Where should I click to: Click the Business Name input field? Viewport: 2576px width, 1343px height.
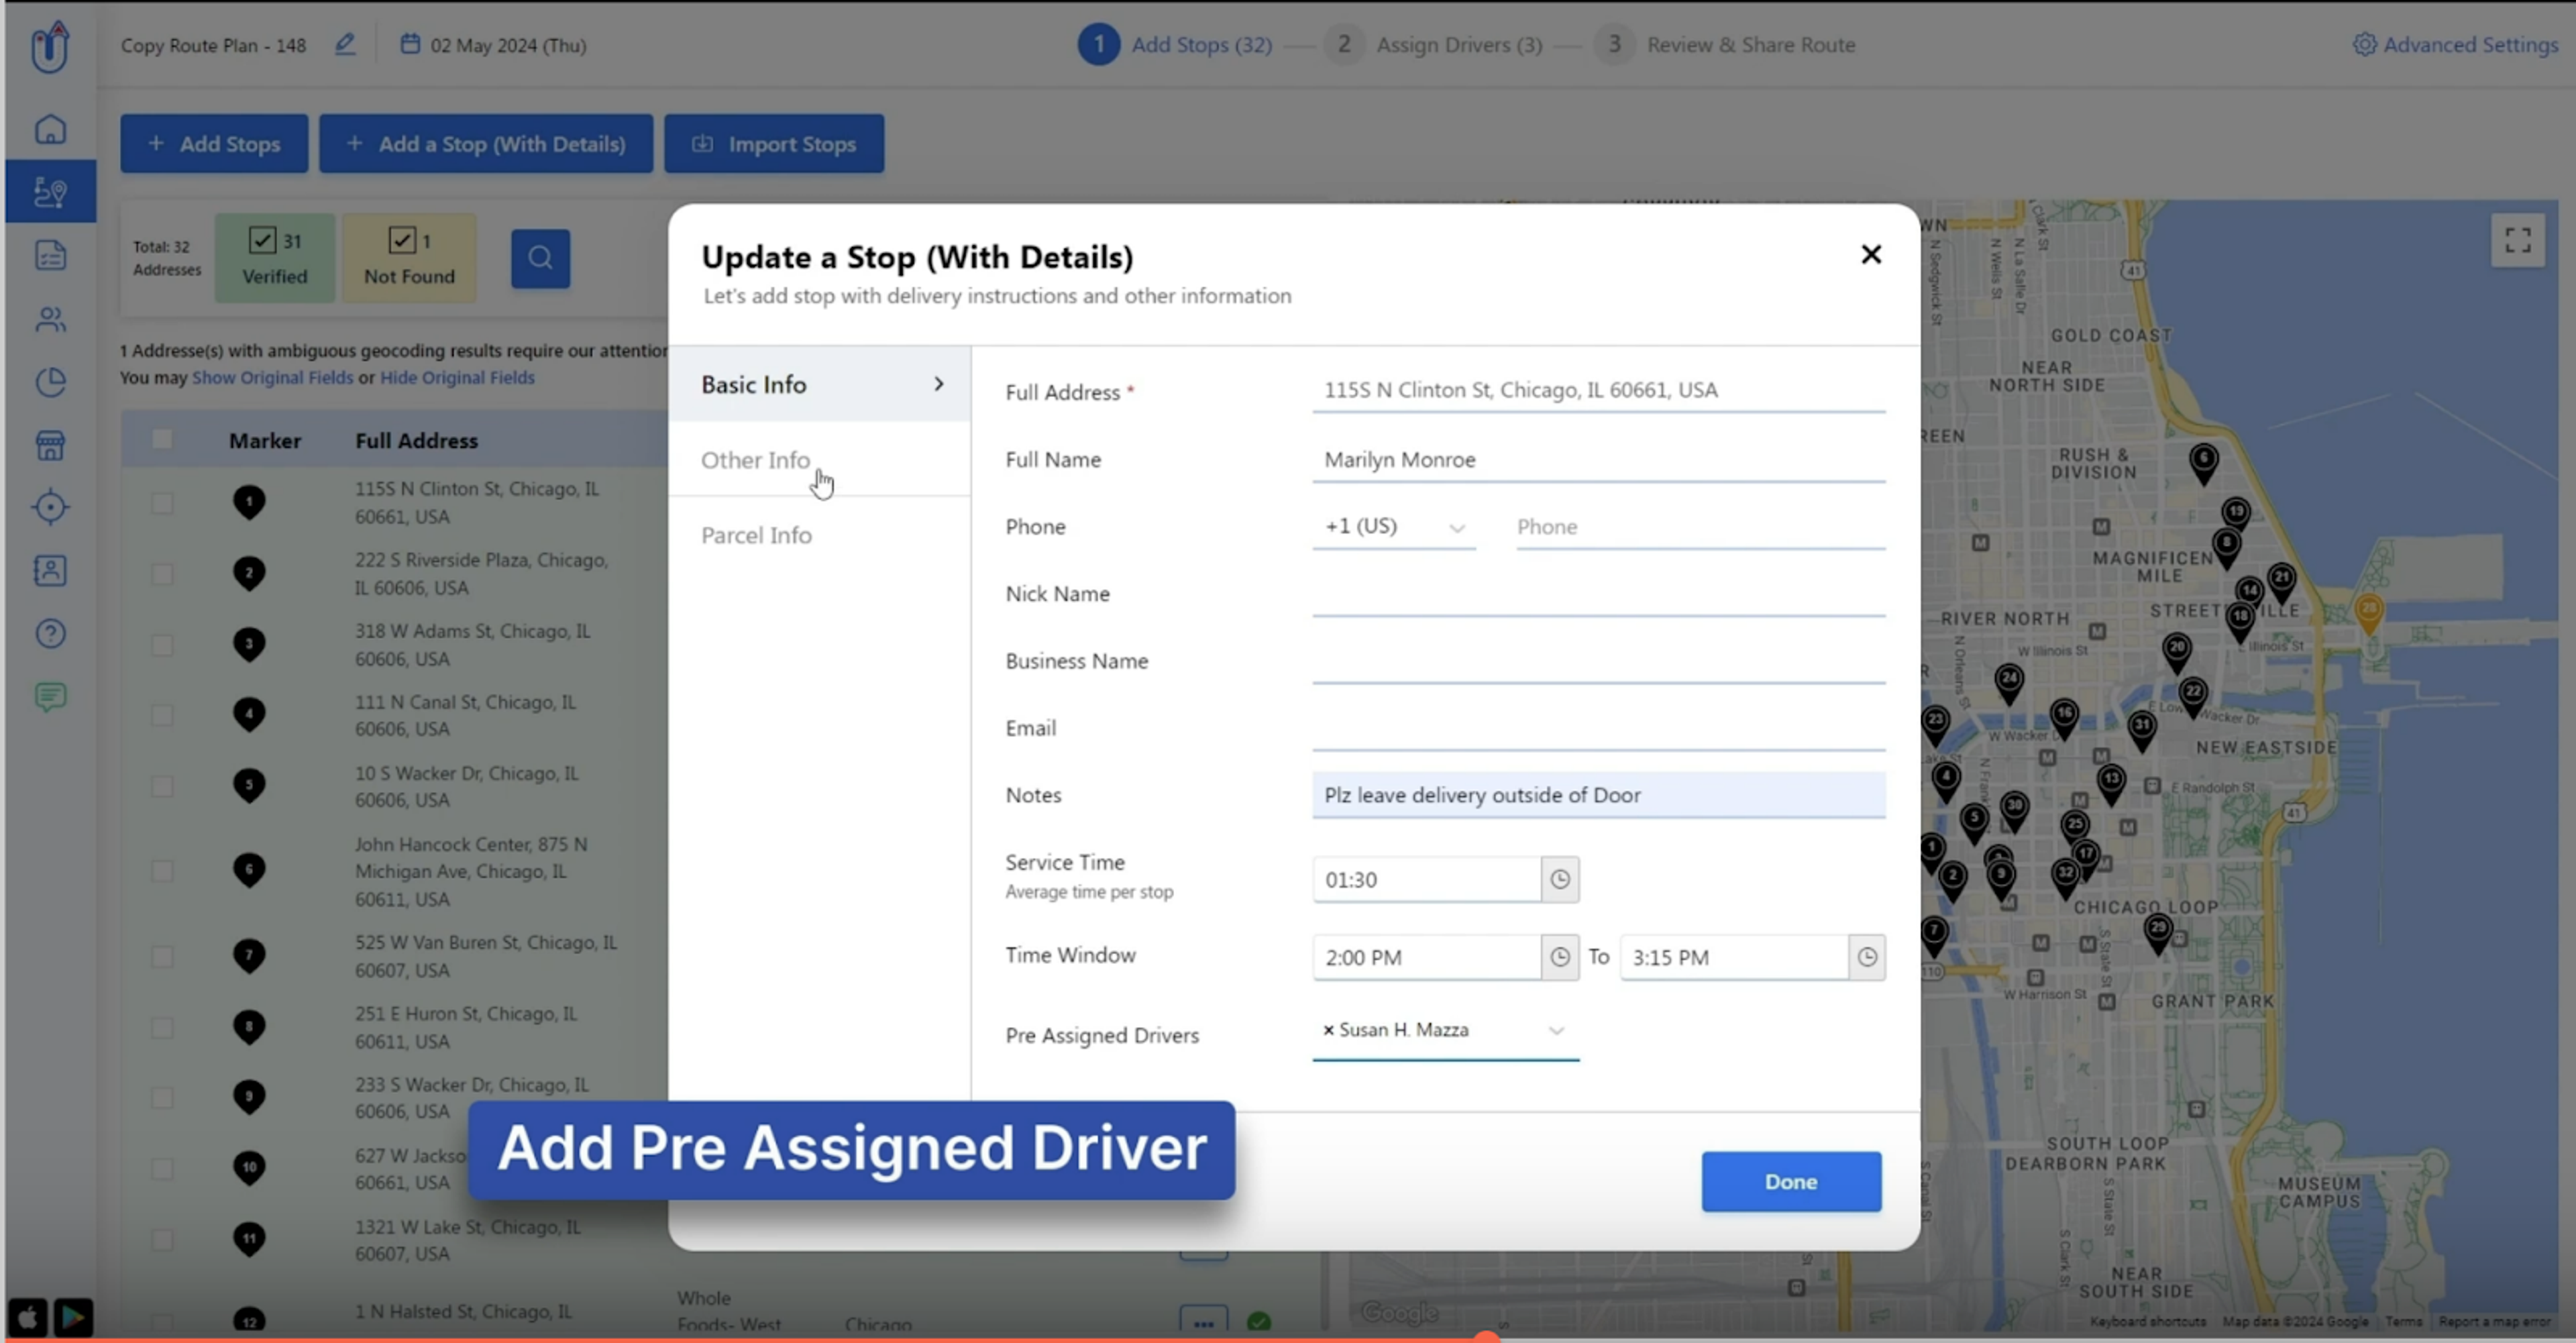[1599, 661]
